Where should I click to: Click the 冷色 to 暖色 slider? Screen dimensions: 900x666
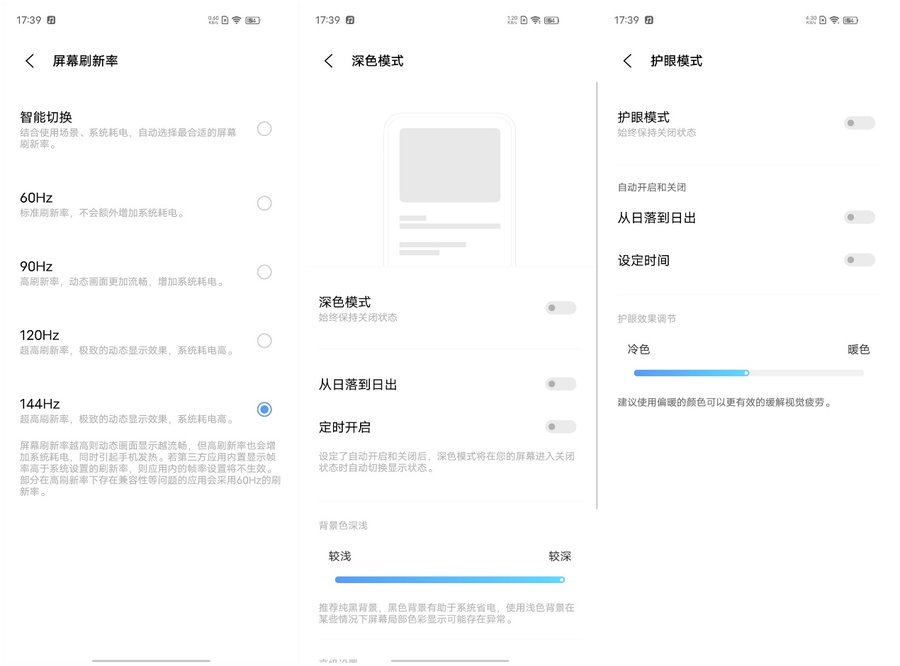pos(748,373)
